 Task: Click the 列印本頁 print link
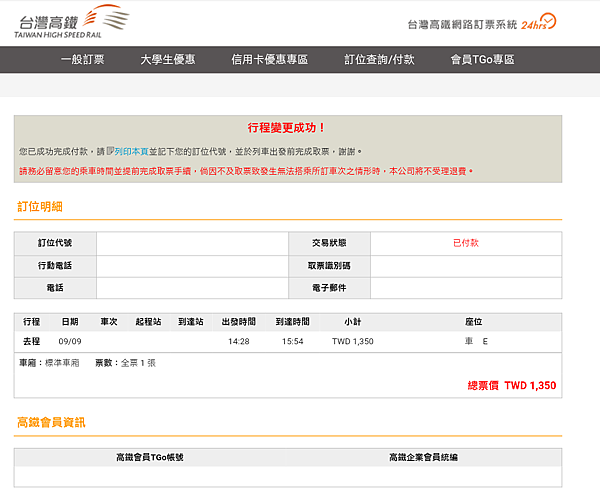(131, 152)
